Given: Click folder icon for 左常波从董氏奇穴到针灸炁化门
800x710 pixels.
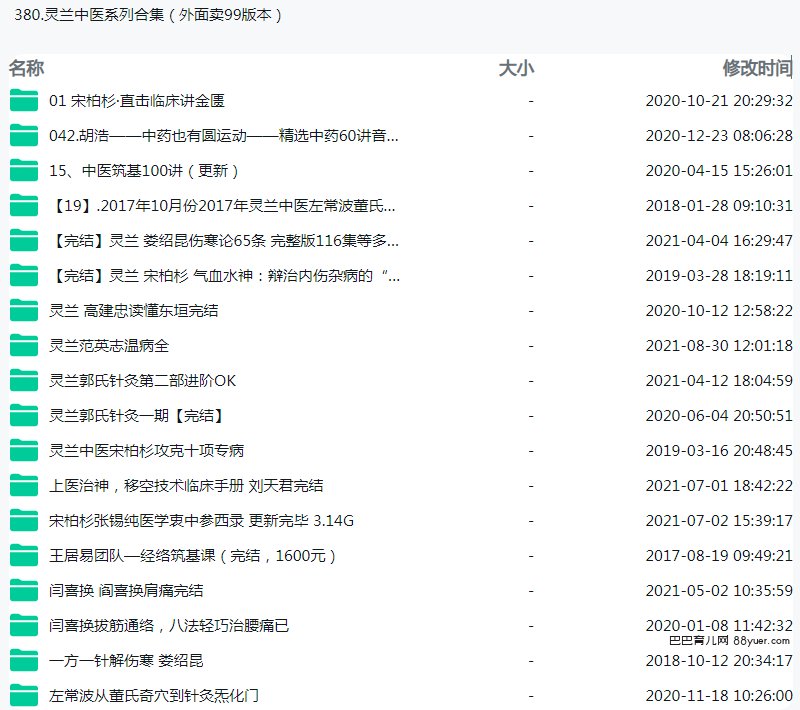Looking at the screenshot, I should click(x=24, y=696).
